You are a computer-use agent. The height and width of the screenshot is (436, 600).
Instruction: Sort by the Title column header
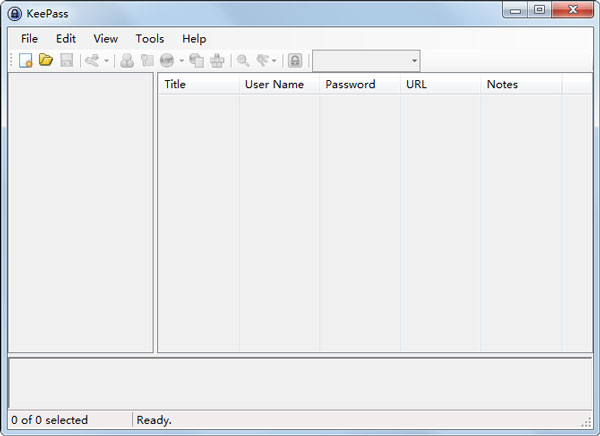[x=199, y=84]
